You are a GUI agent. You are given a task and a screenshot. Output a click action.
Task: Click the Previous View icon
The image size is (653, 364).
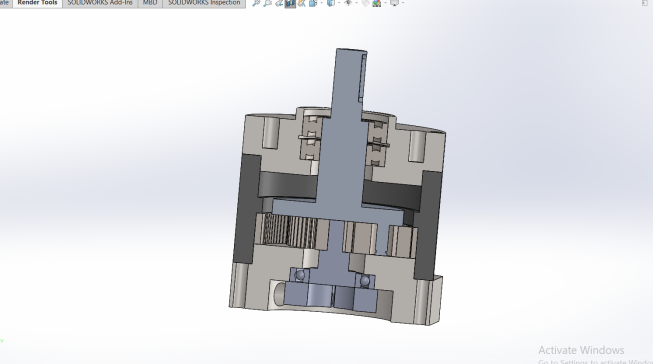pyautogui.click(x=279, y=3)
